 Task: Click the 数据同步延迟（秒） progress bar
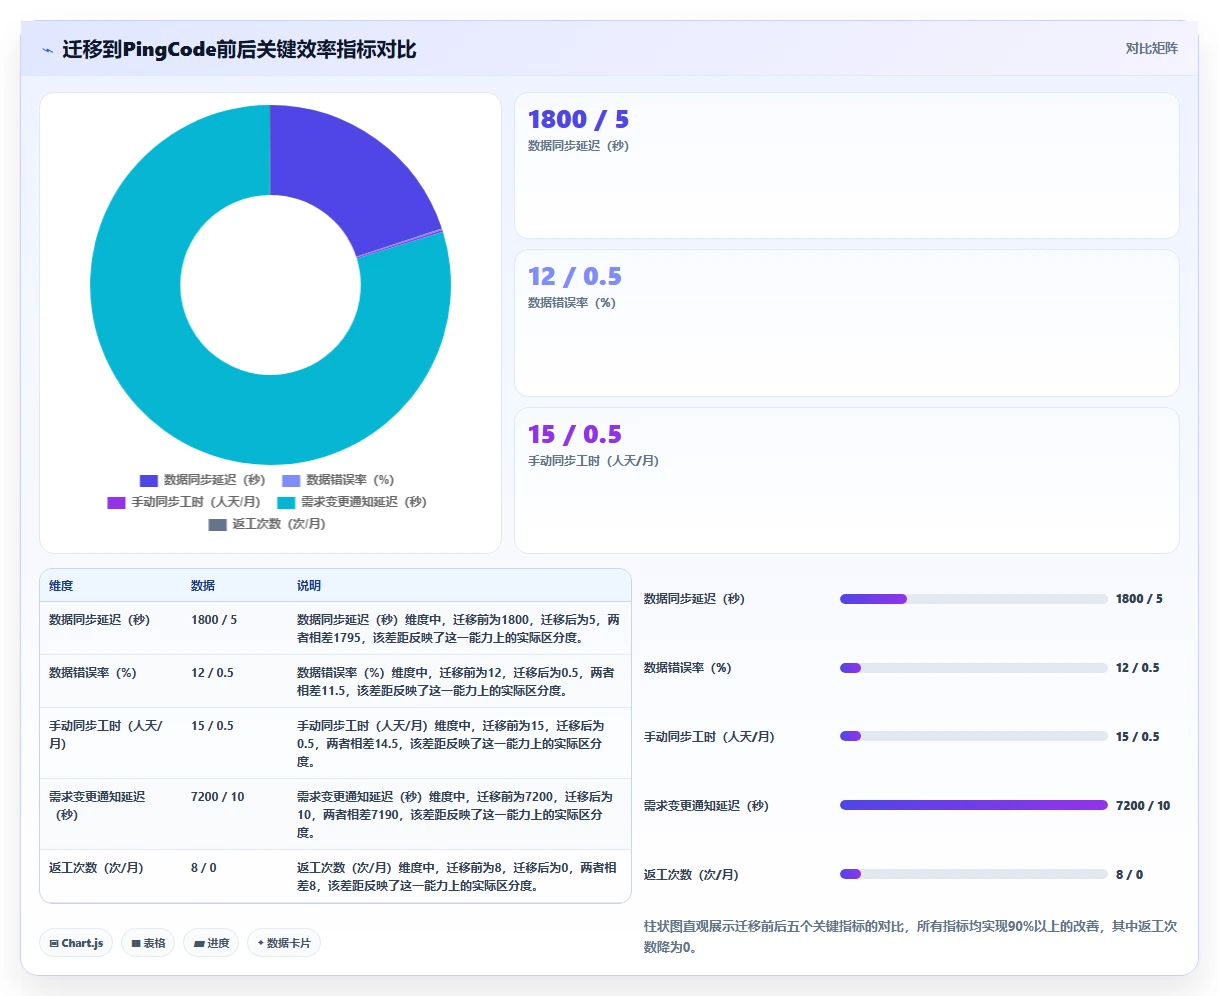point(974,599)
